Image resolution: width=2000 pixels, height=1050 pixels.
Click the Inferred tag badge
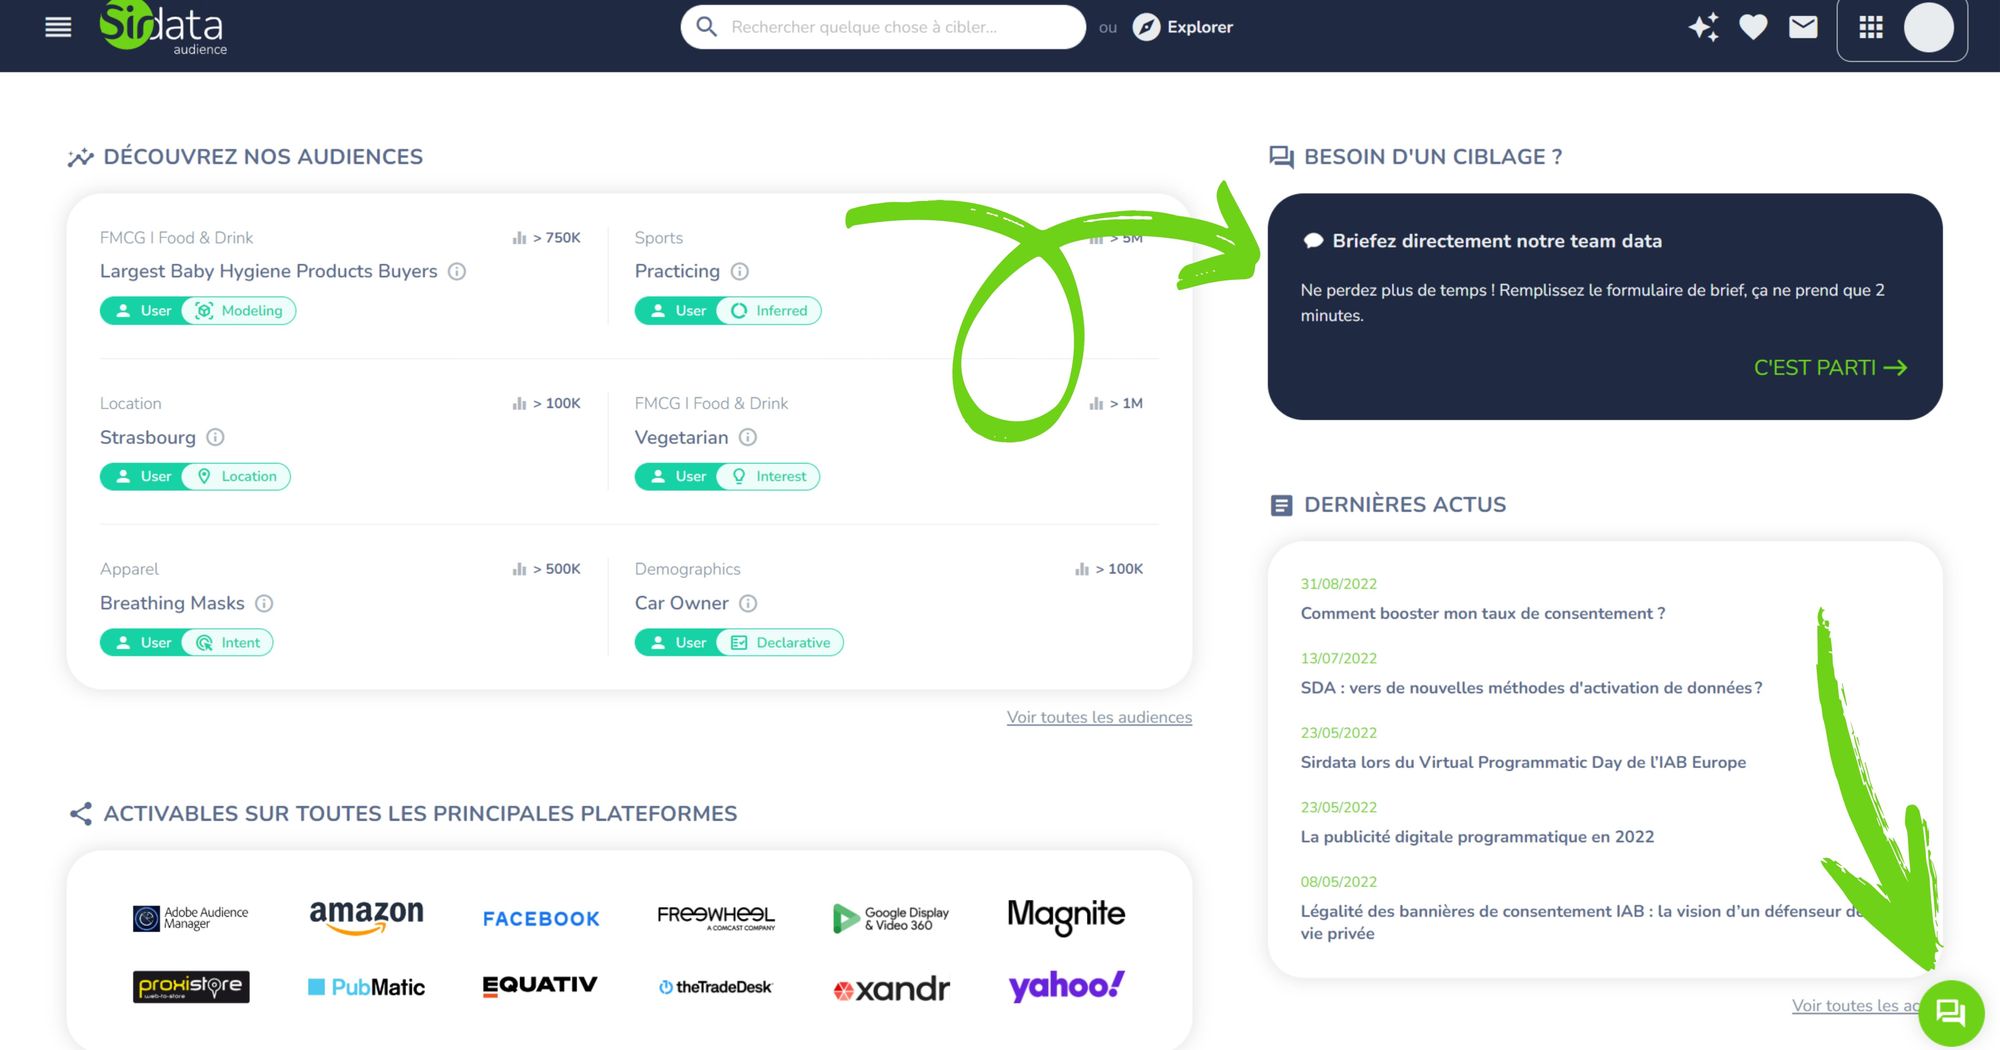tap(770, 311)
